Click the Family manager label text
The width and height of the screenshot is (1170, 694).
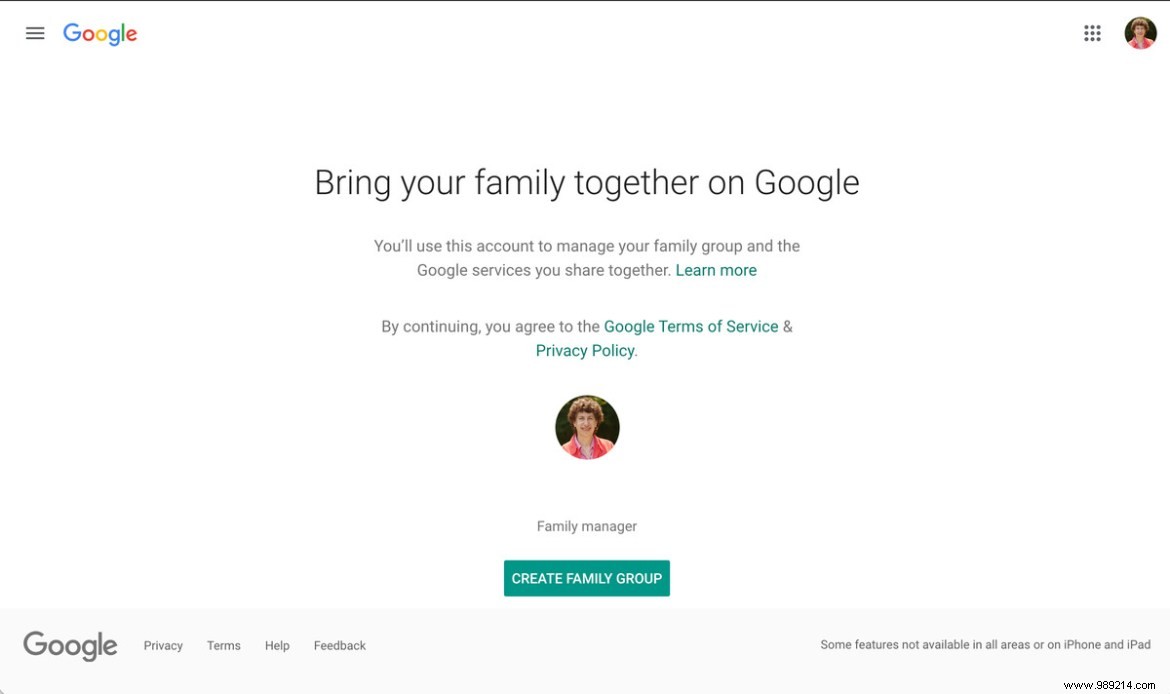pyautogui.click(x=587, y=525)
